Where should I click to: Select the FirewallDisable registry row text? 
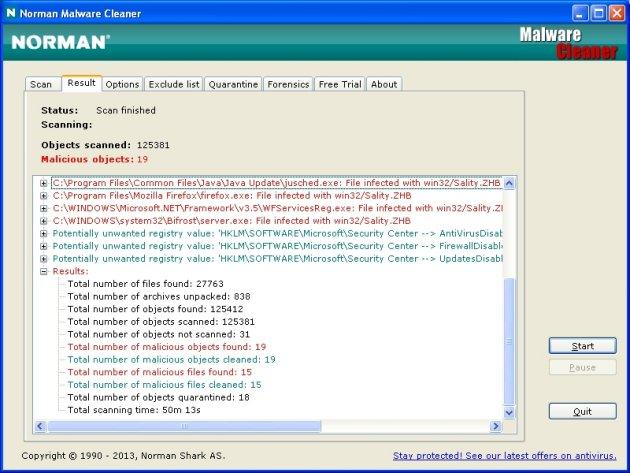click(x=277, y=246)
